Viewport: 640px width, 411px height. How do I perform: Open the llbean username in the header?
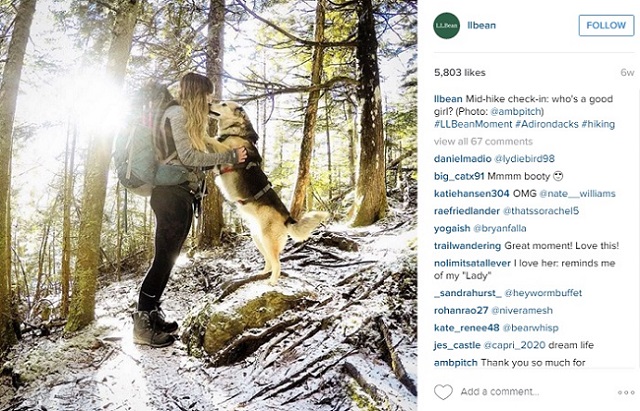[482, 25]
